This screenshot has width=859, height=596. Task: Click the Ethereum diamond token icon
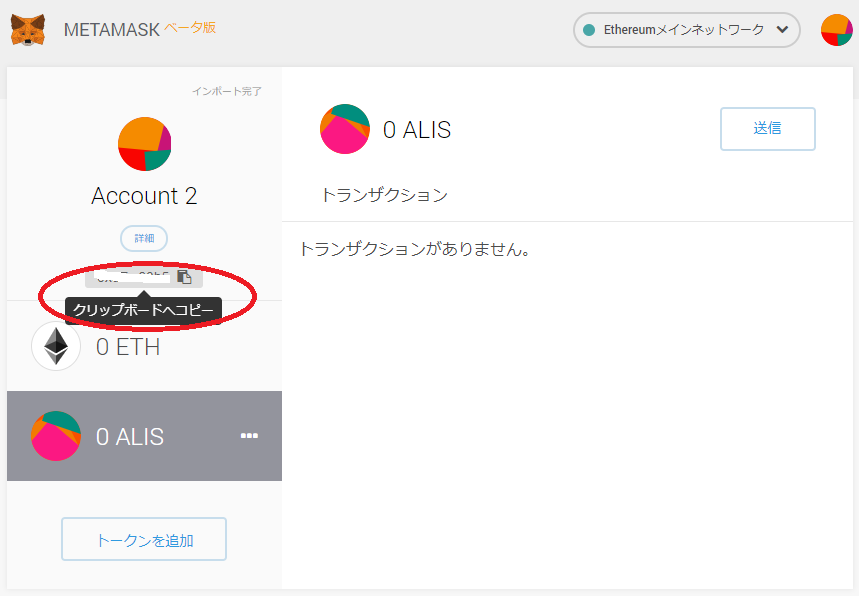pyautogui.click(x=56, y=347)
